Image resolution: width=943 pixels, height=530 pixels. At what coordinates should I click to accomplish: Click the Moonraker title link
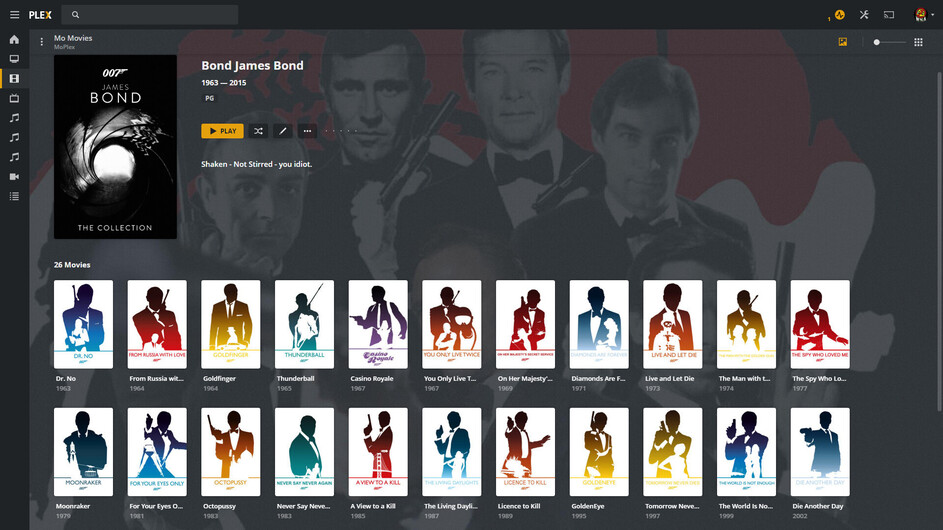point(73,506)
